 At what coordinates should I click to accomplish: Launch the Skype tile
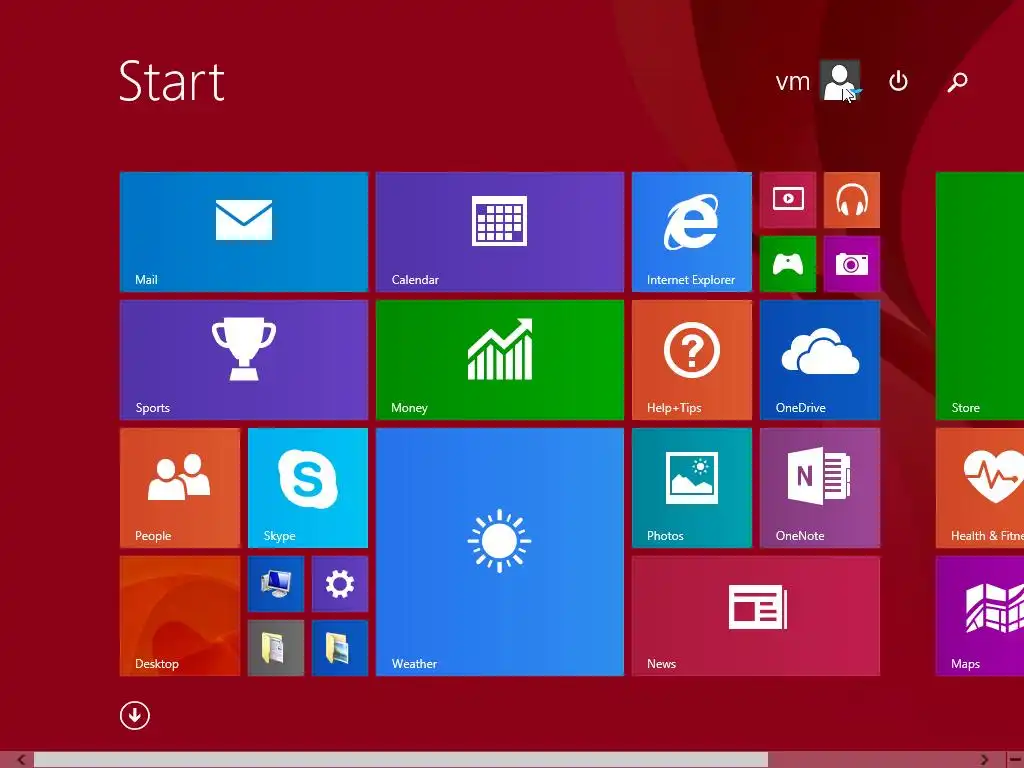click(308, 488)
